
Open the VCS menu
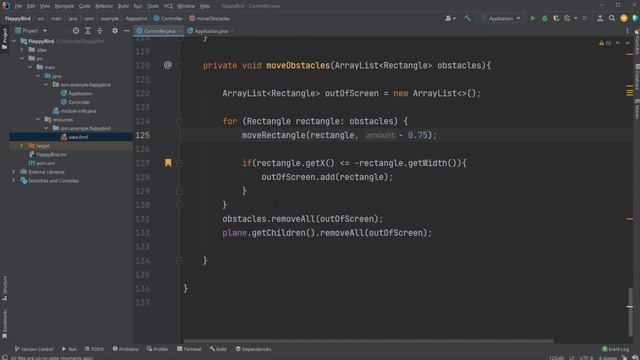pyautogui.click(x=168, y=6)
